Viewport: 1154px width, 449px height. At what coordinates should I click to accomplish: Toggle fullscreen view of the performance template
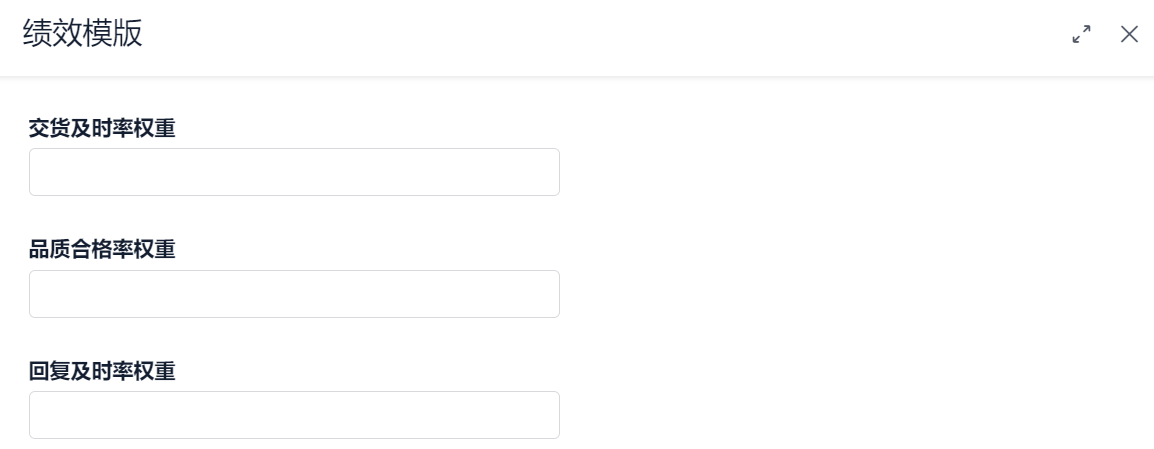1081,35
